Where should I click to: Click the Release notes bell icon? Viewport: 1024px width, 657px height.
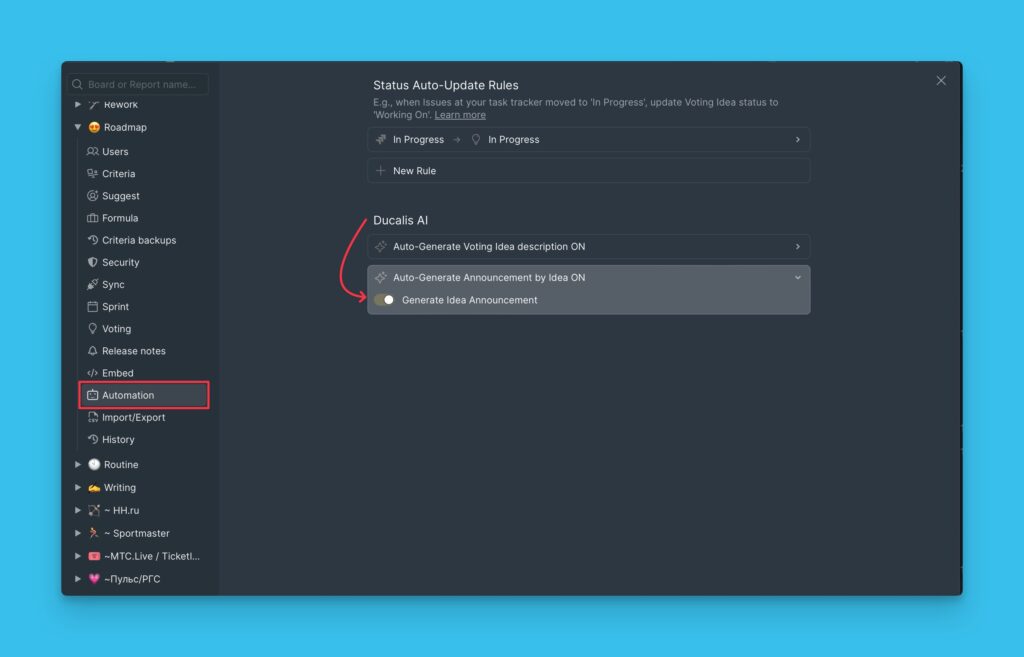pyautogui.click(x=93, y=351)
